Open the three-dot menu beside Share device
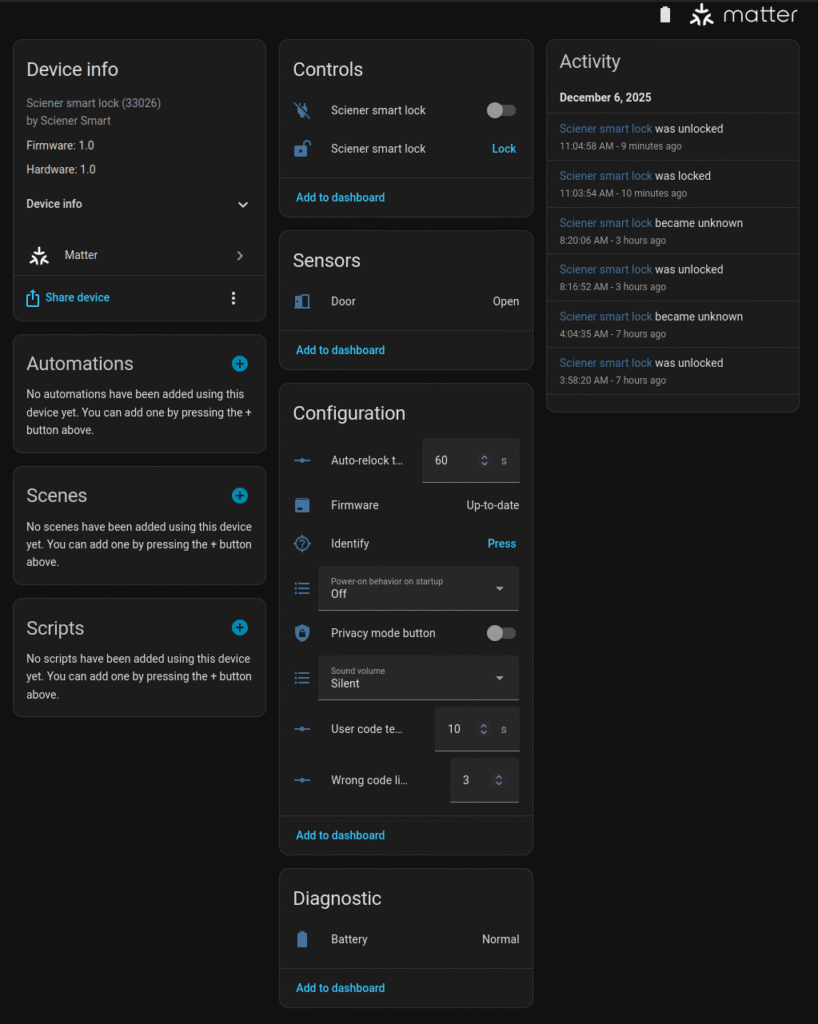The width and height of the screenshot is (818, 1024). [234, 298]
